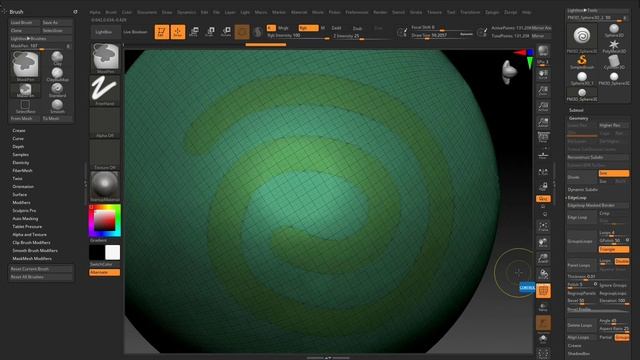Click the Scroll canvas icon

pos(543,74)
